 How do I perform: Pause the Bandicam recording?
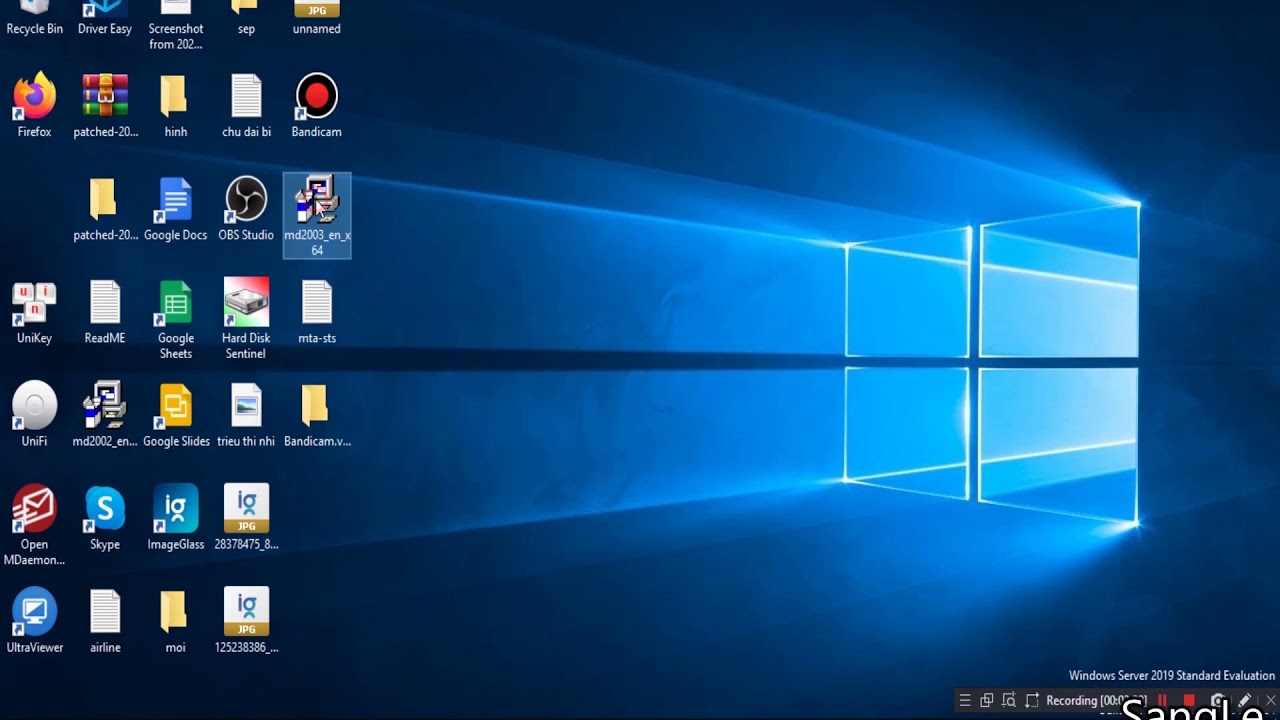point(1163,701)
